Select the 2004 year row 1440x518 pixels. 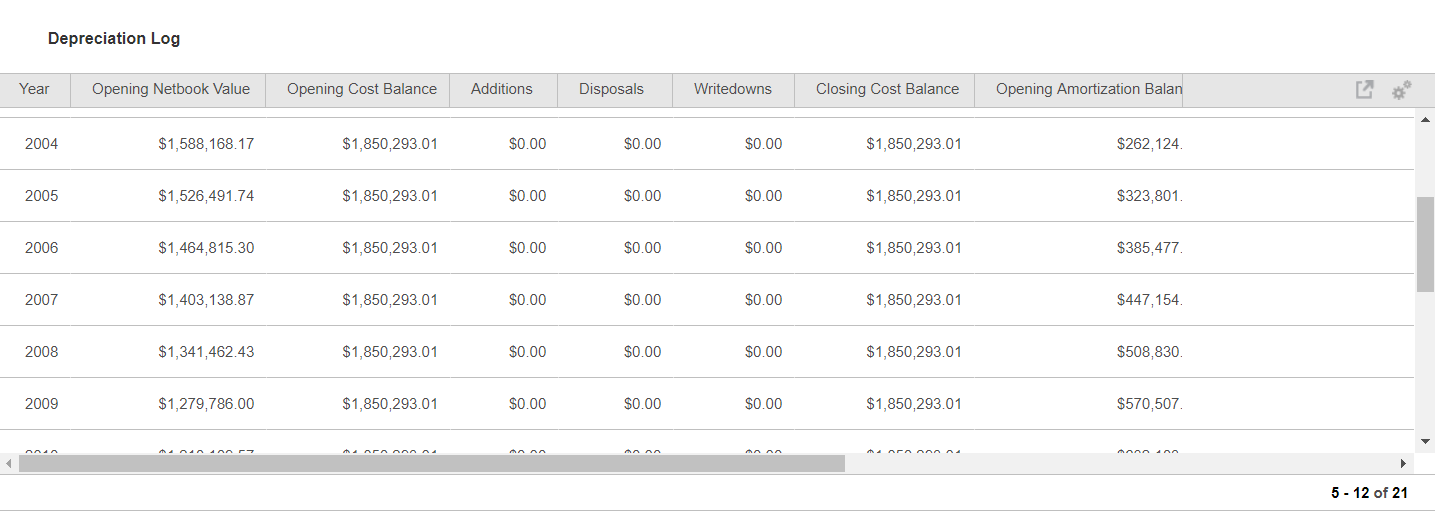click(42, 144)
